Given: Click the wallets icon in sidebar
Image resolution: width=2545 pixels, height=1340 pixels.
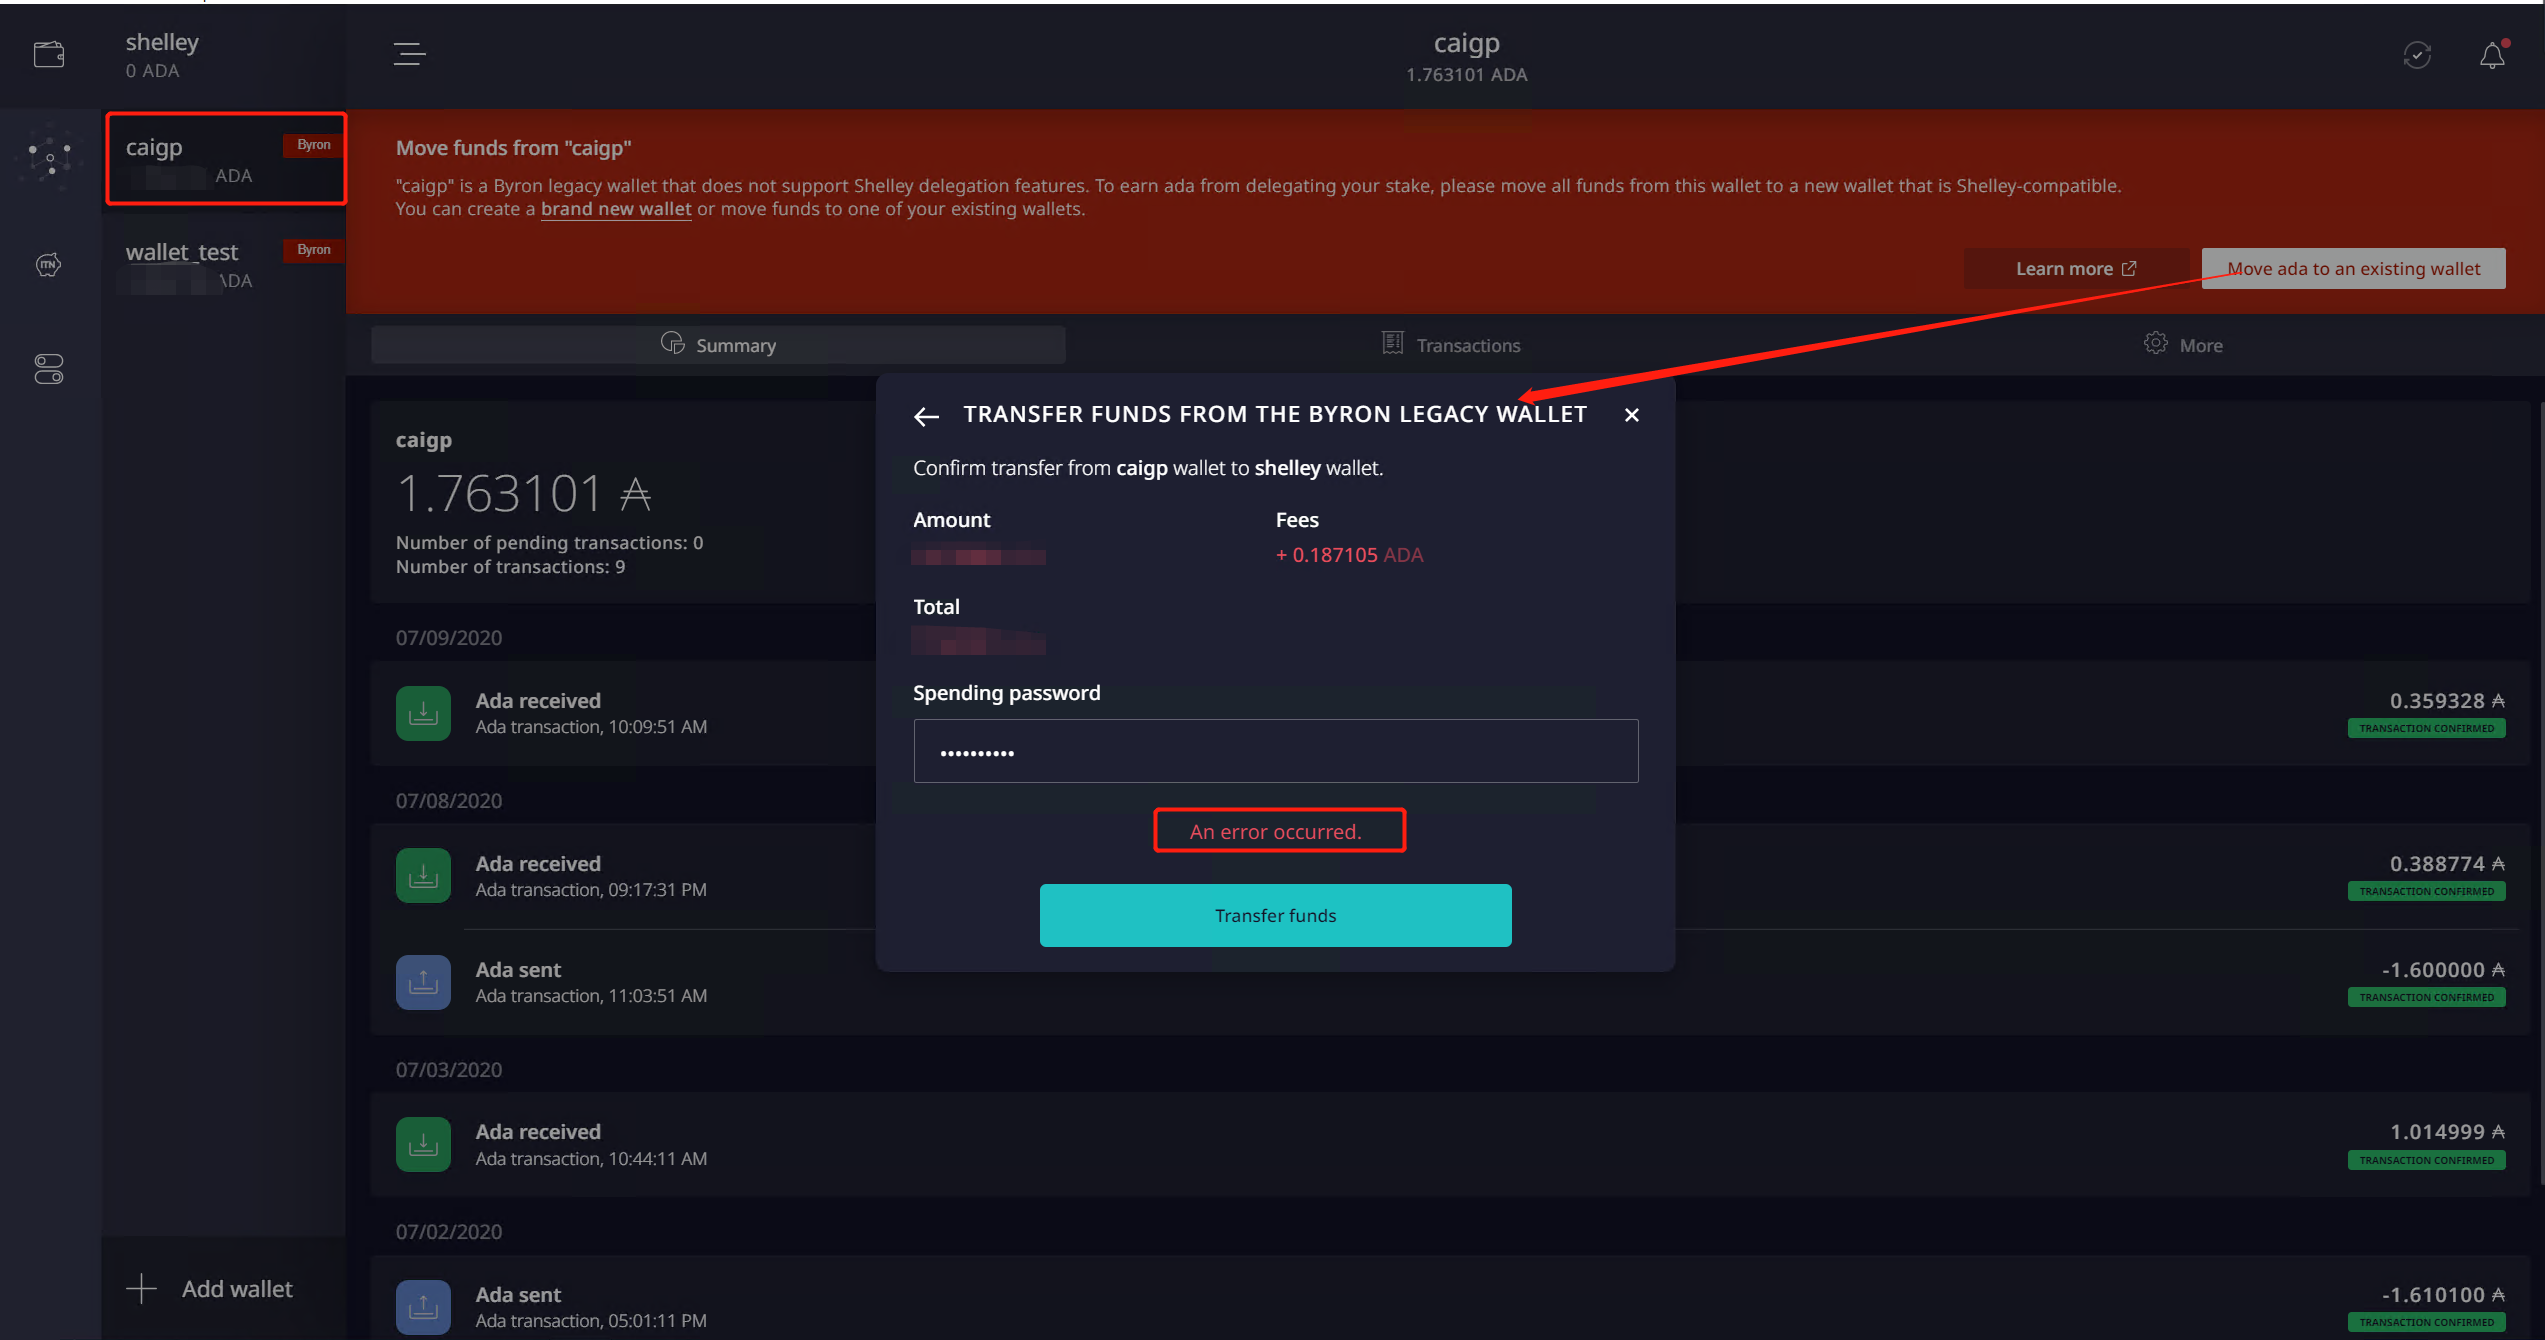Looking at the screenshot, I should tap(49, 54).
